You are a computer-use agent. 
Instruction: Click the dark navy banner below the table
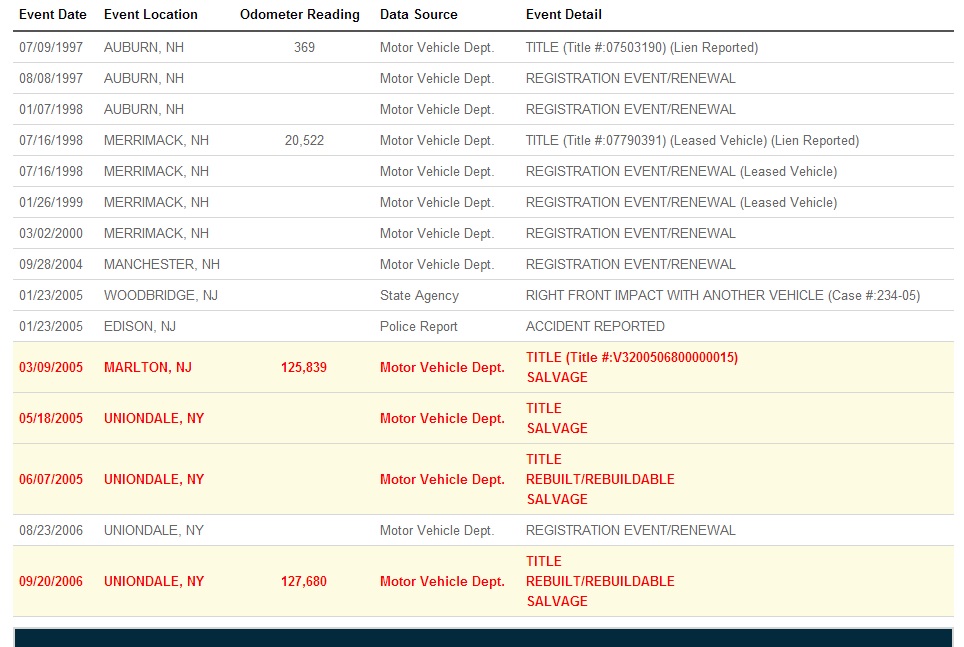(483, 637)
